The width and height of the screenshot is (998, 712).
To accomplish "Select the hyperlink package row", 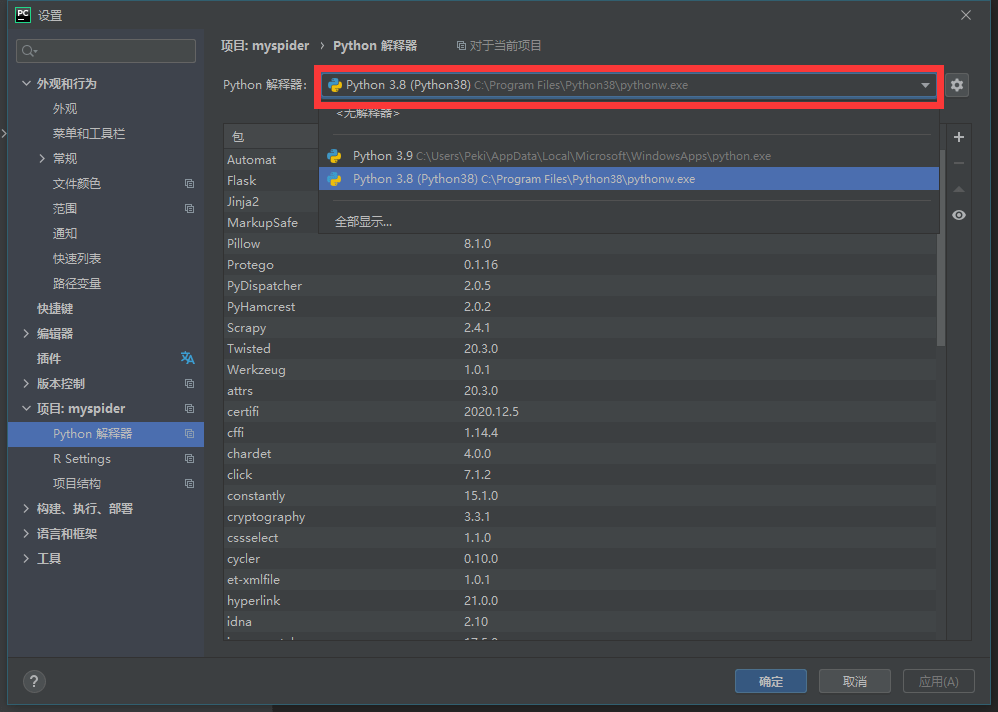I will click(x=580, y=601).
